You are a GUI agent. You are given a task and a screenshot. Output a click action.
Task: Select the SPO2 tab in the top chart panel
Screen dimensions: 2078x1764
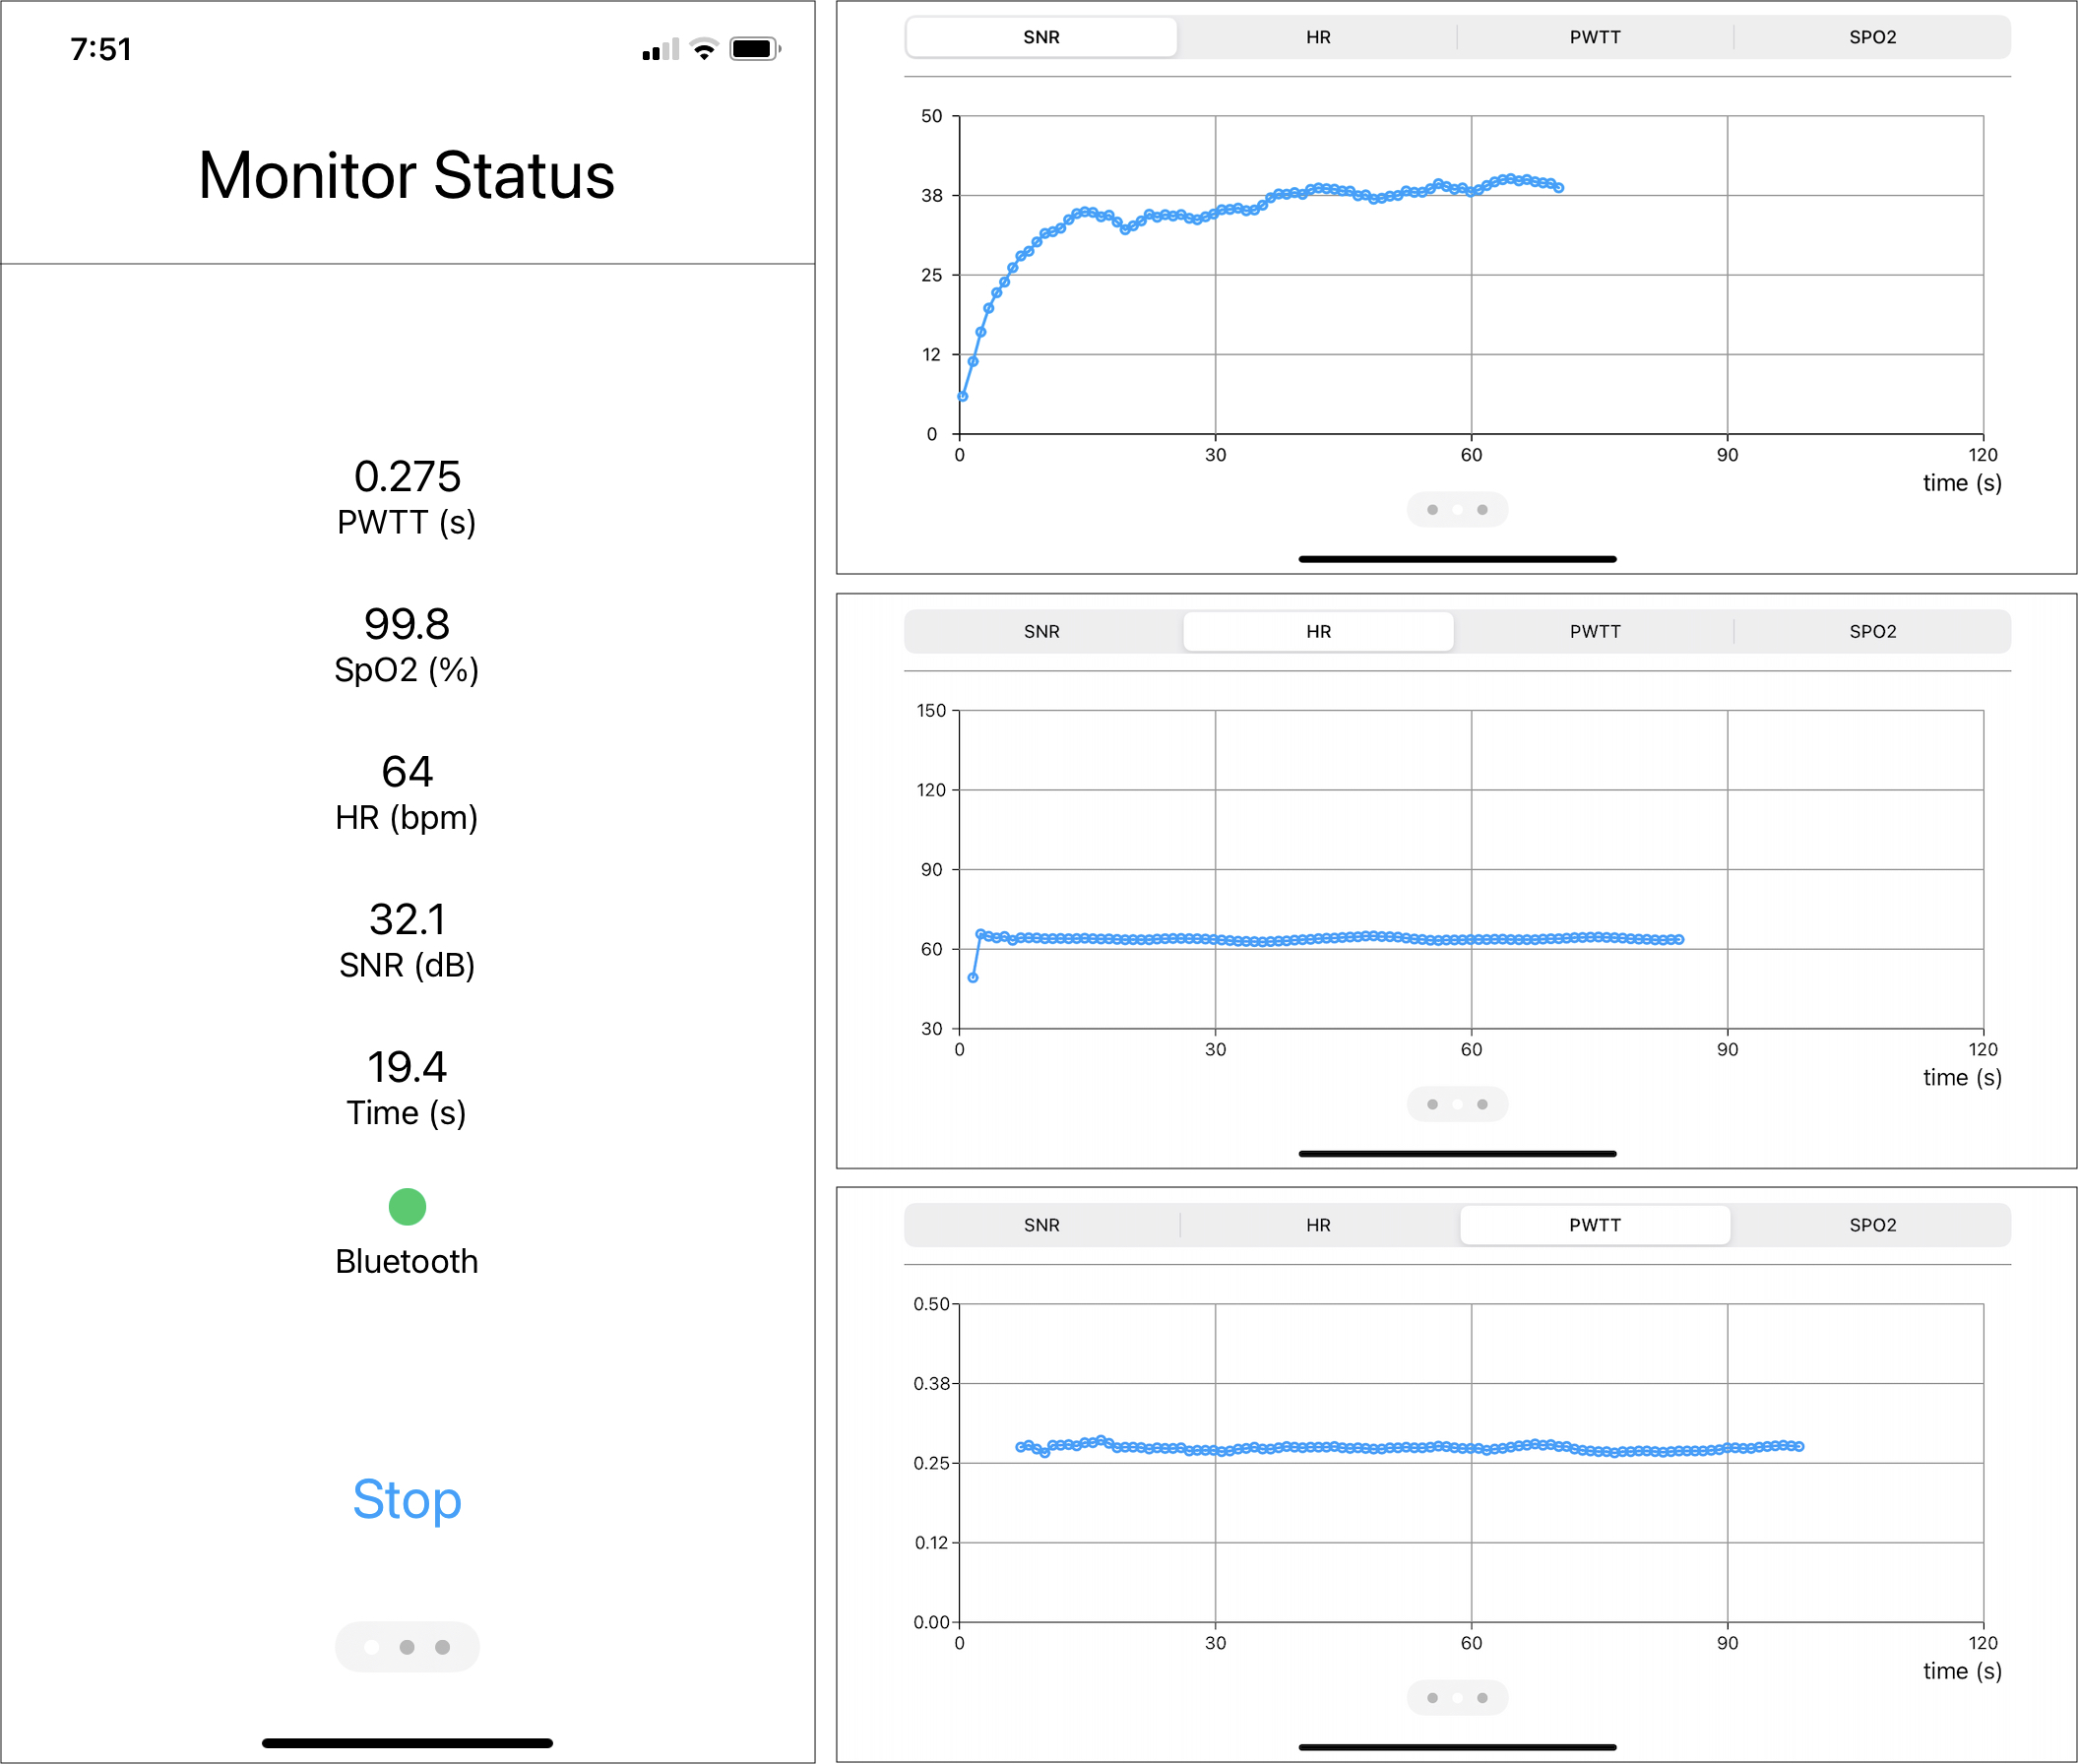(x=1872, y=37)
